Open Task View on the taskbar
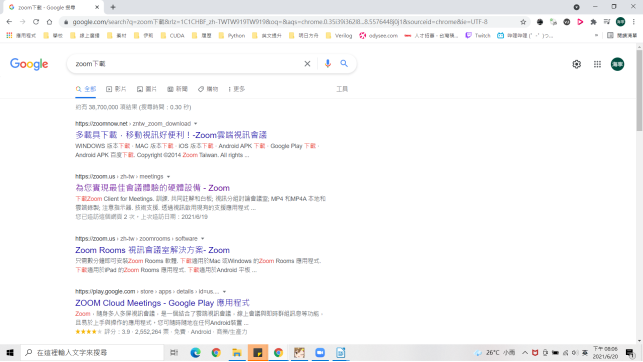The image size is (643, 362). 174,353
